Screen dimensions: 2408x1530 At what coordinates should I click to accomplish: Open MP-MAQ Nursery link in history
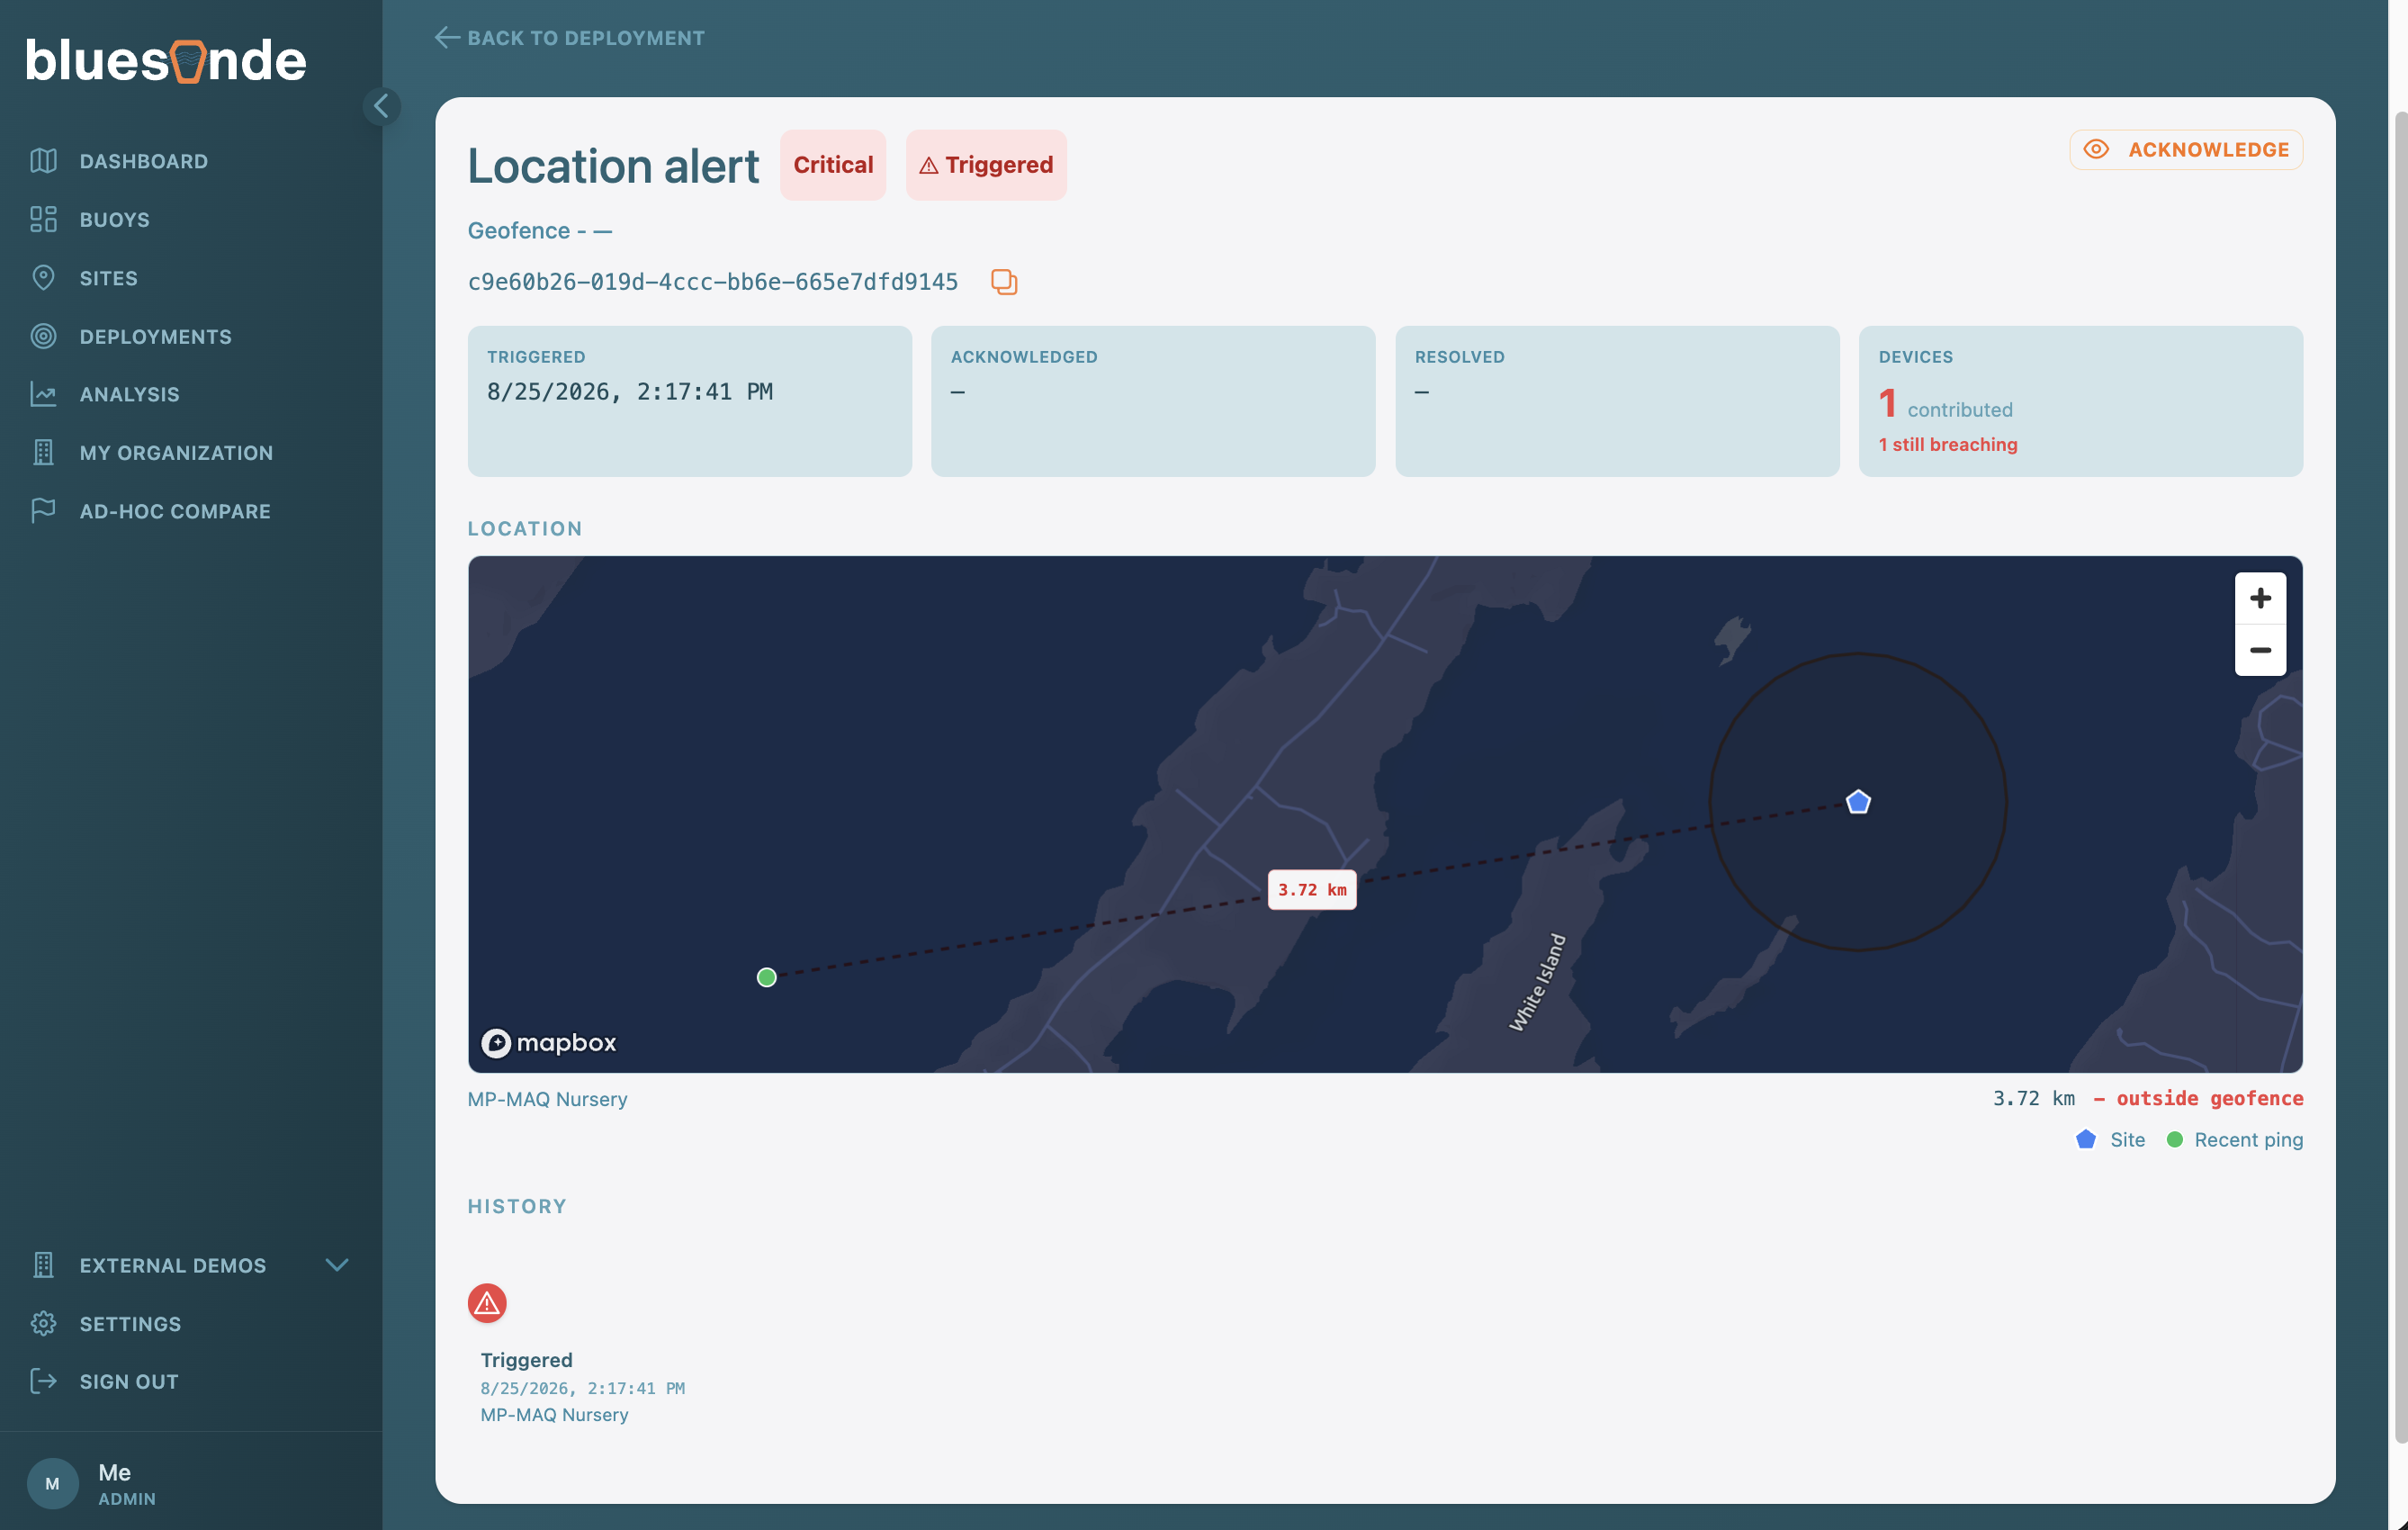coord(555,1415)
